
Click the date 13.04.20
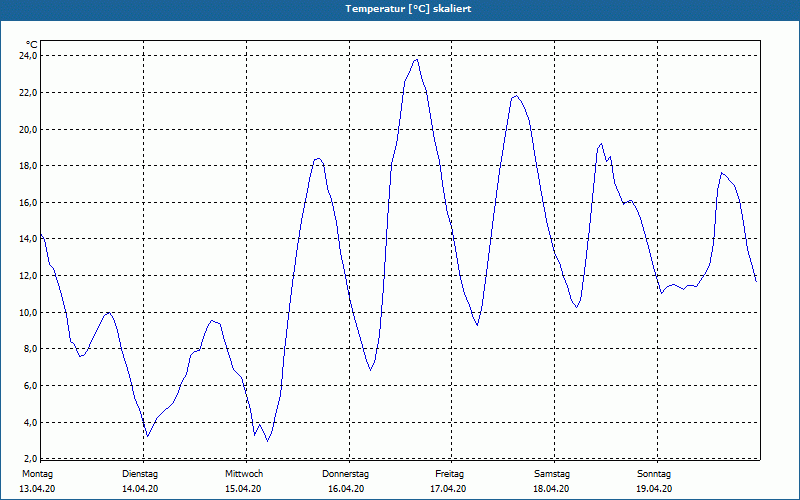pos(37,489)
